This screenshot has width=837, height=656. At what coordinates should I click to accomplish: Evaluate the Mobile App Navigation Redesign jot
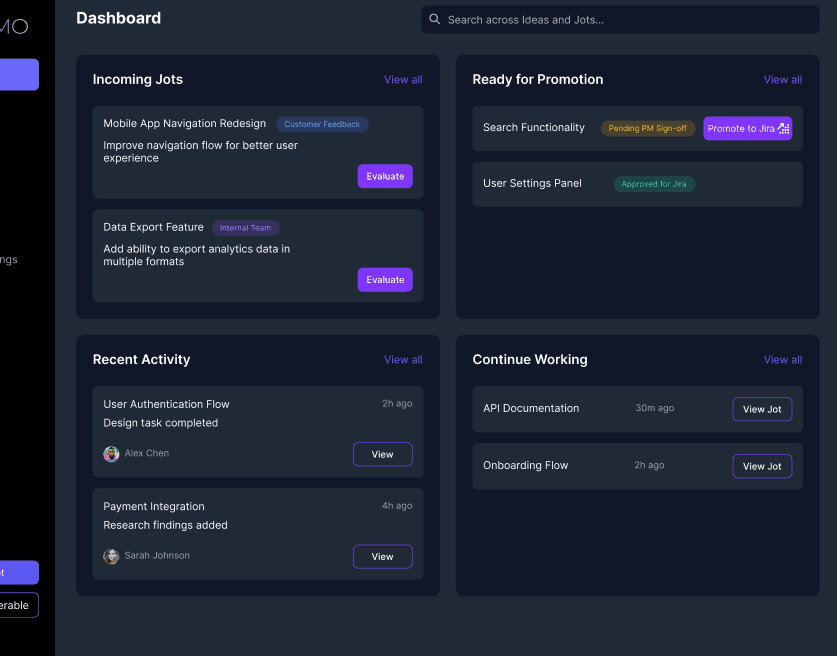385,176
